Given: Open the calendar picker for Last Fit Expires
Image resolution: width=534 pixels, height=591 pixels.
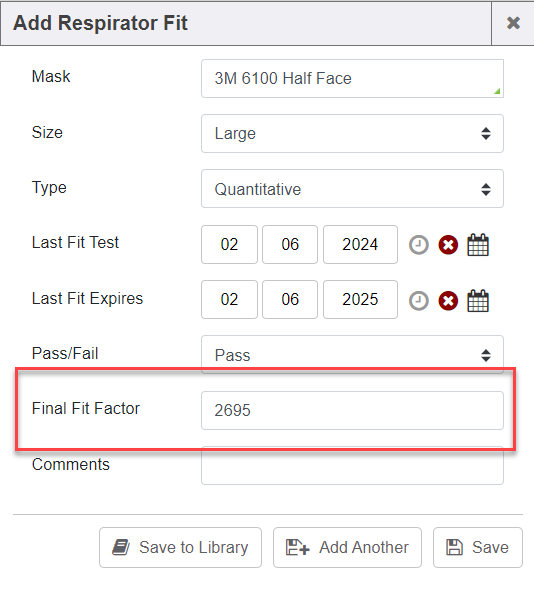Looking at the screenshot, I should click(x=478, y=300).
